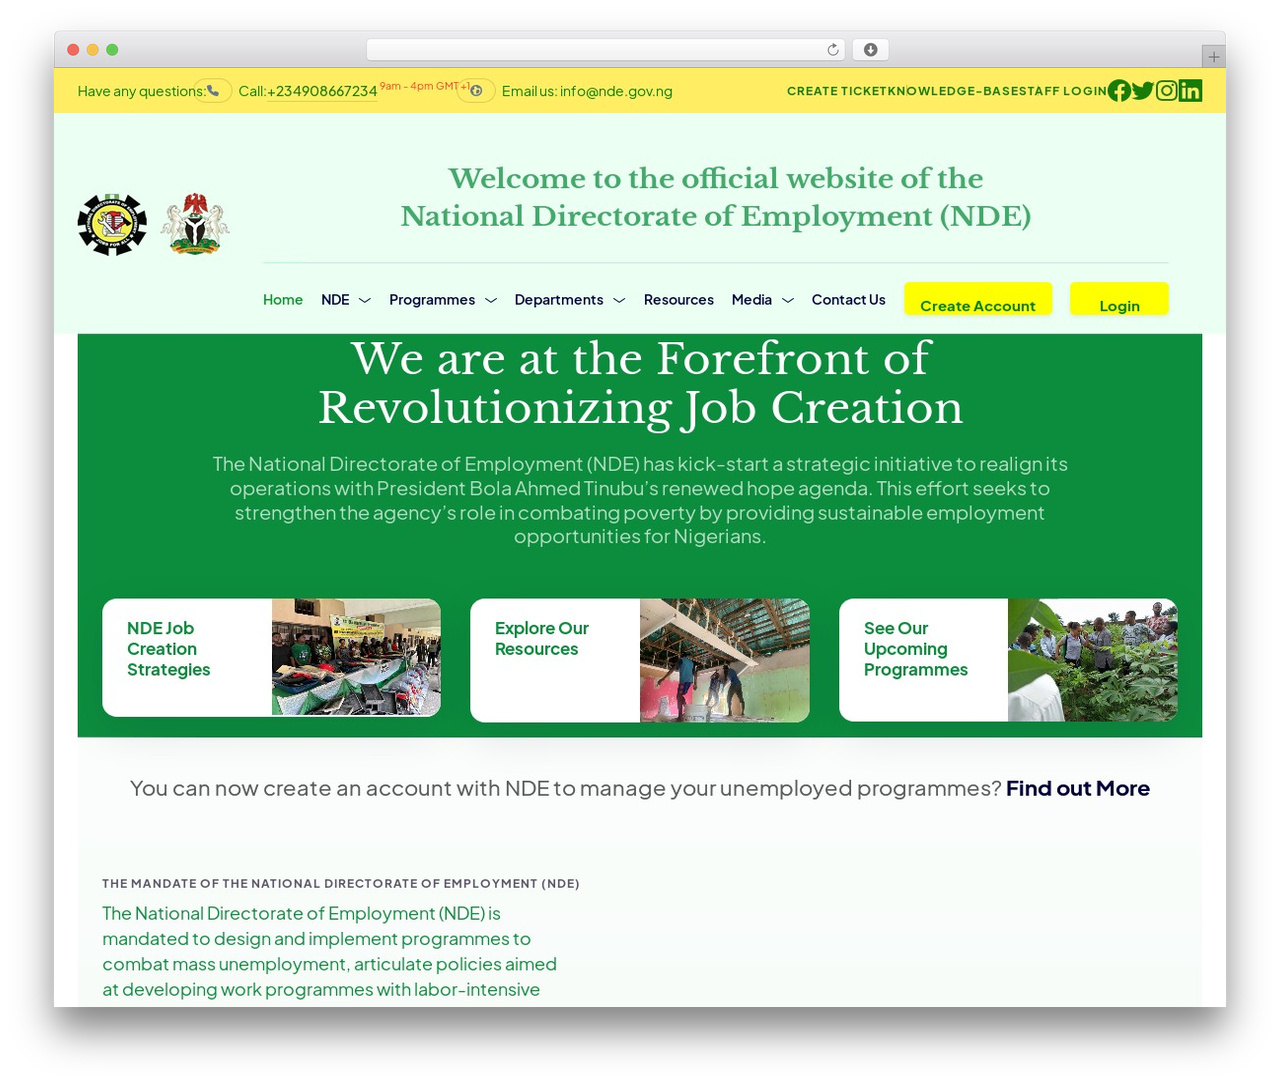Viewport: 1280px width, 1084px height.
Task: Open the NDE Job Creation Strategies card
Action: [271, 658]
